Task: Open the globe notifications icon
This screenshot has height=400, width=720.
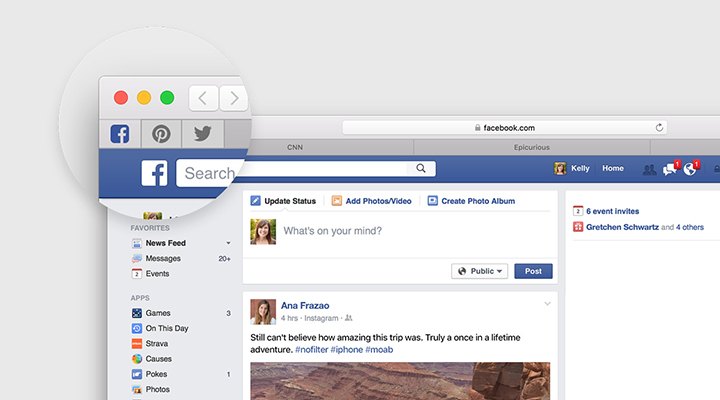Action: pyautogui.click(x=689, y=169)
